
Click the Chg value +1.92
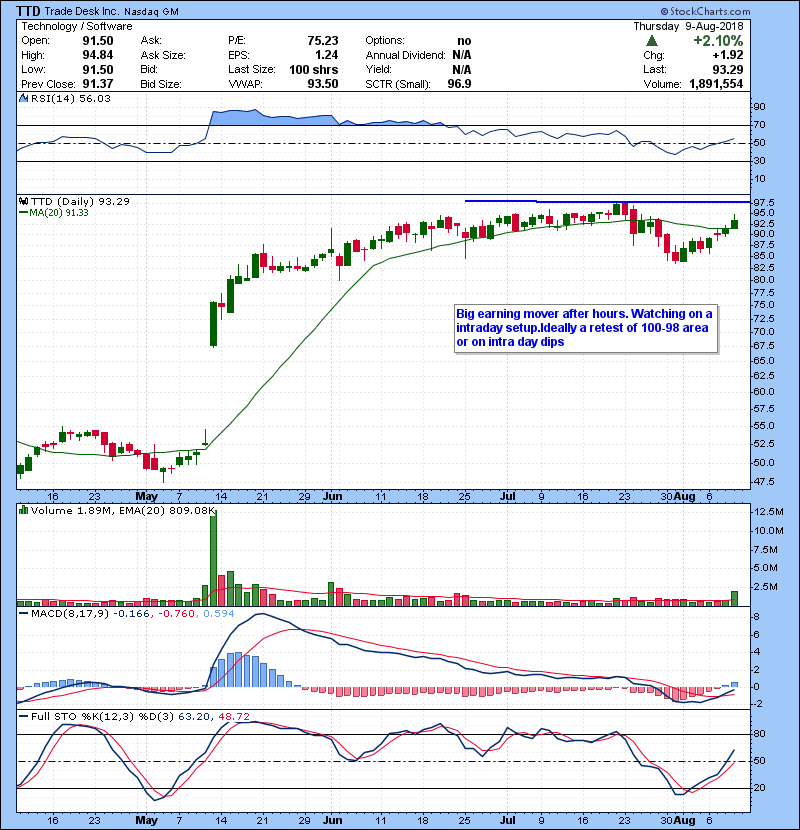click(727, 55)
